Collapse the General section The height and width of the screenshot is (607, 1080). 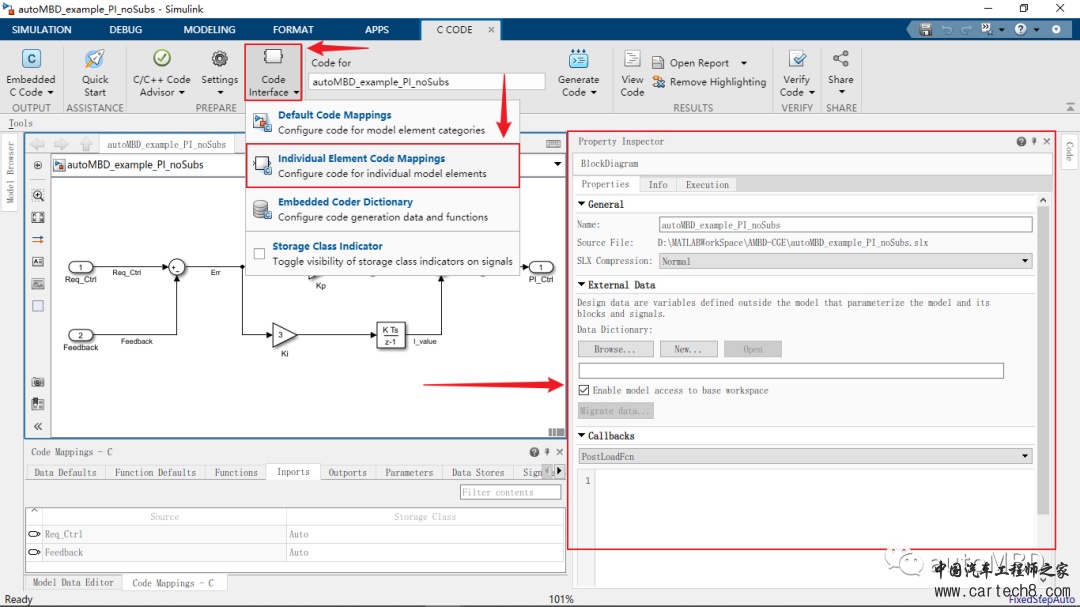click(581, 204)
